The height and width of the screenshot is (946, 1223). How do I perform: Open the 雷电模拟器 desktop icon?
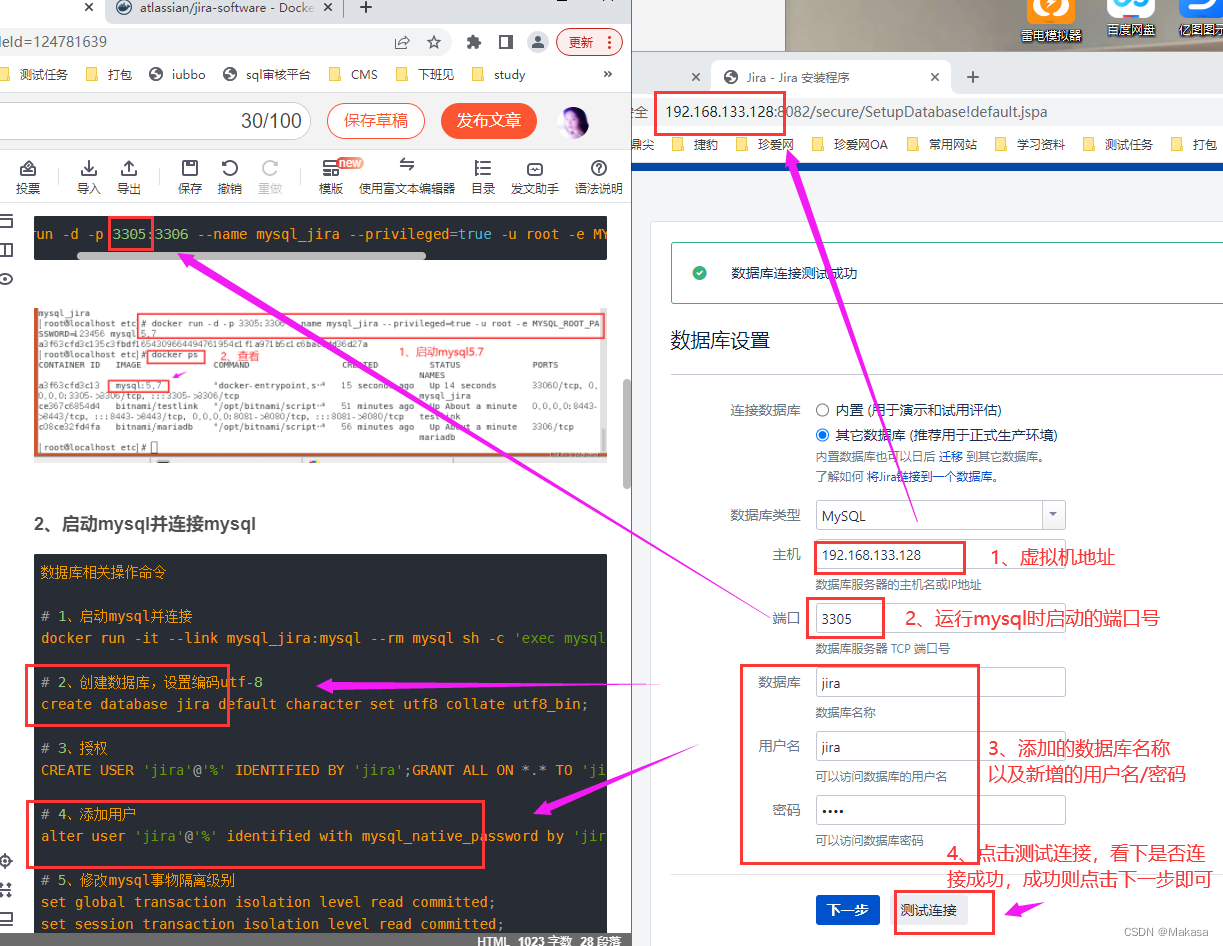click(1051, 20)
